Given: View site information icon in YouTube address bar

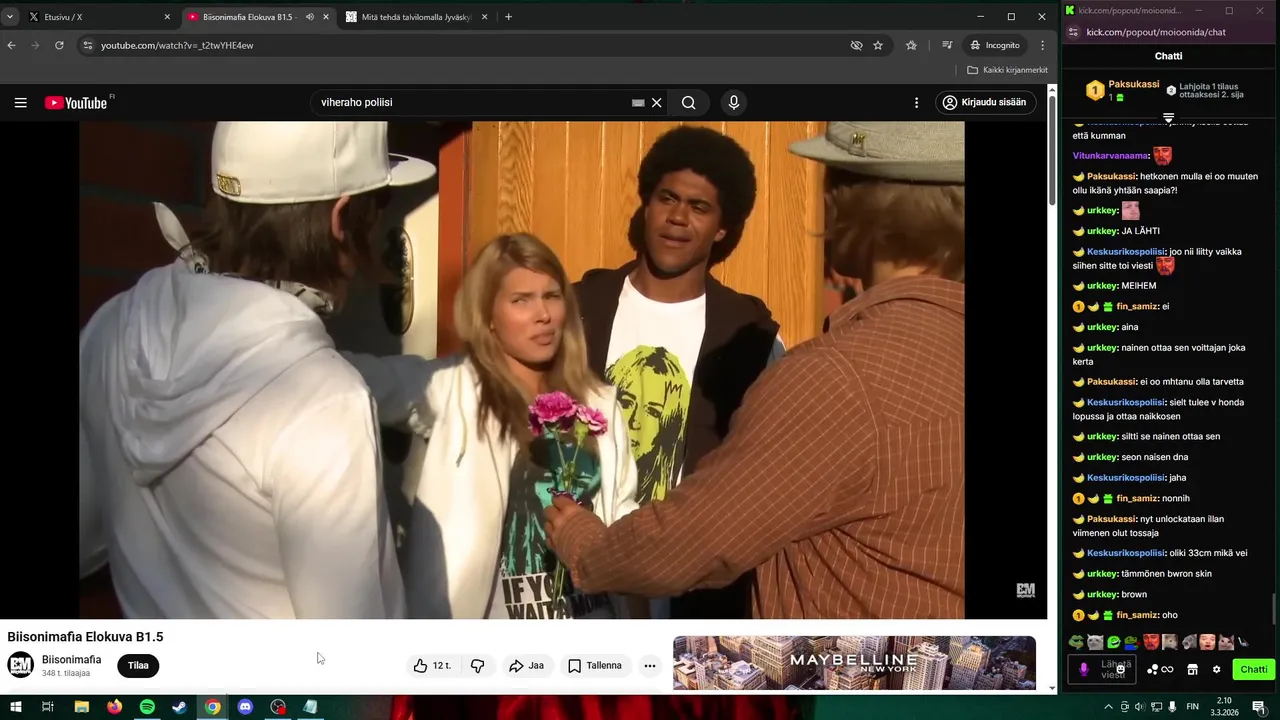Looking at the screenshot, I should pyautogui.click(x=88, y=45).
